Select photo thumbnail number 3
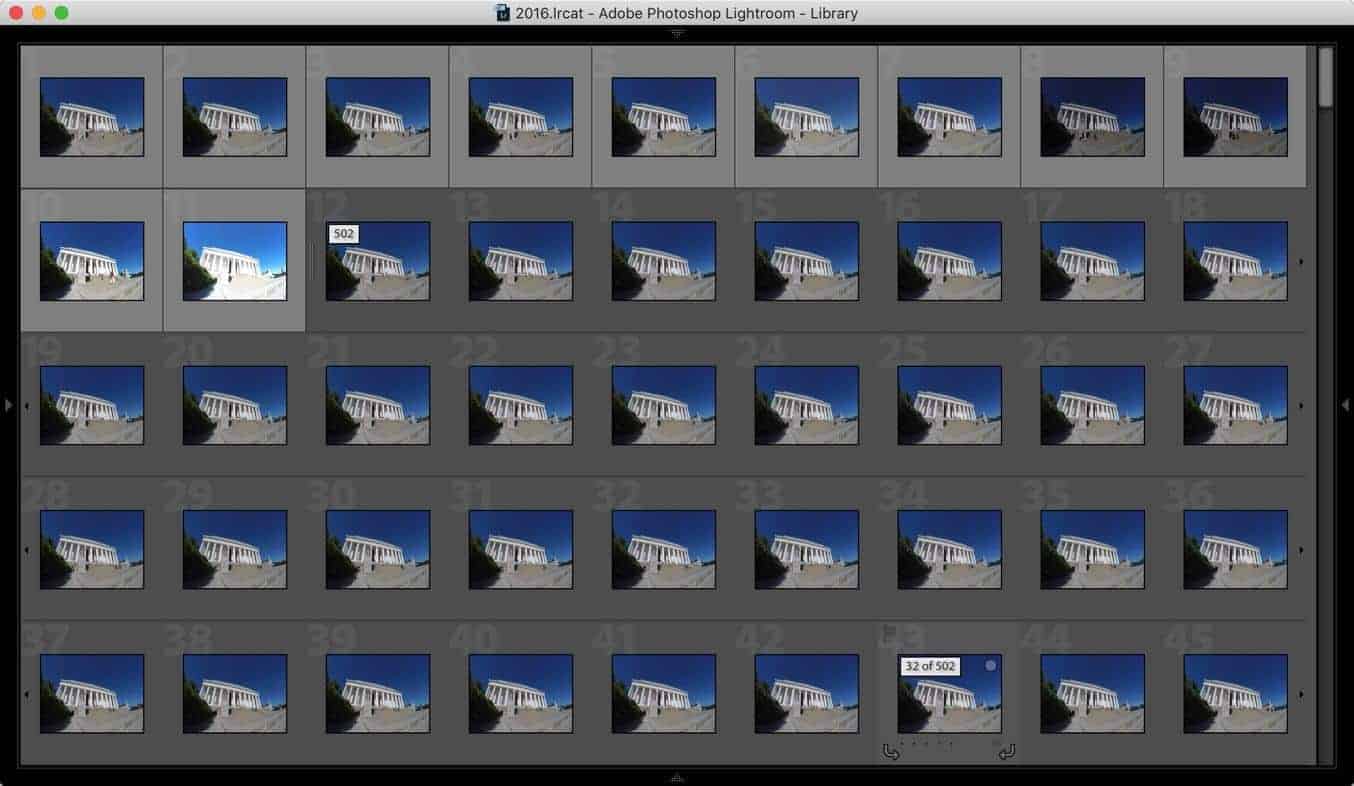The image size is (1354, 786). [378, 117]
